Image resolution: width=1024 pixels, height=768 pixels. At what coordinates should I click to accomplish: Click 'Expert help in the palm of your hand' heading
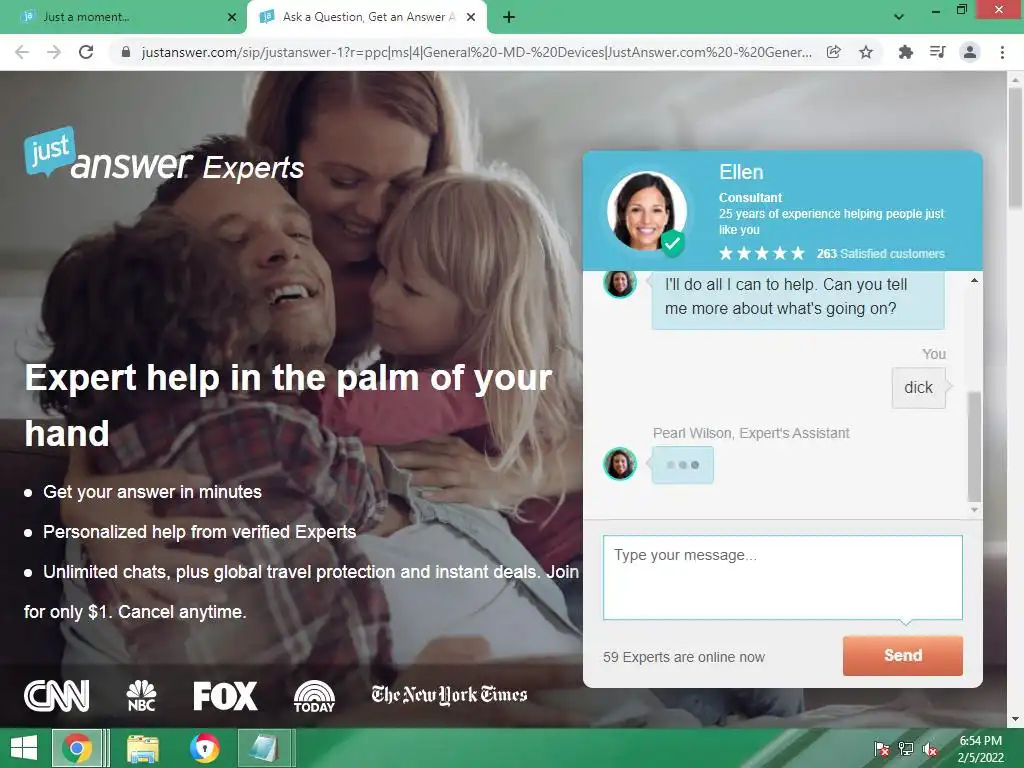[289, 406]
